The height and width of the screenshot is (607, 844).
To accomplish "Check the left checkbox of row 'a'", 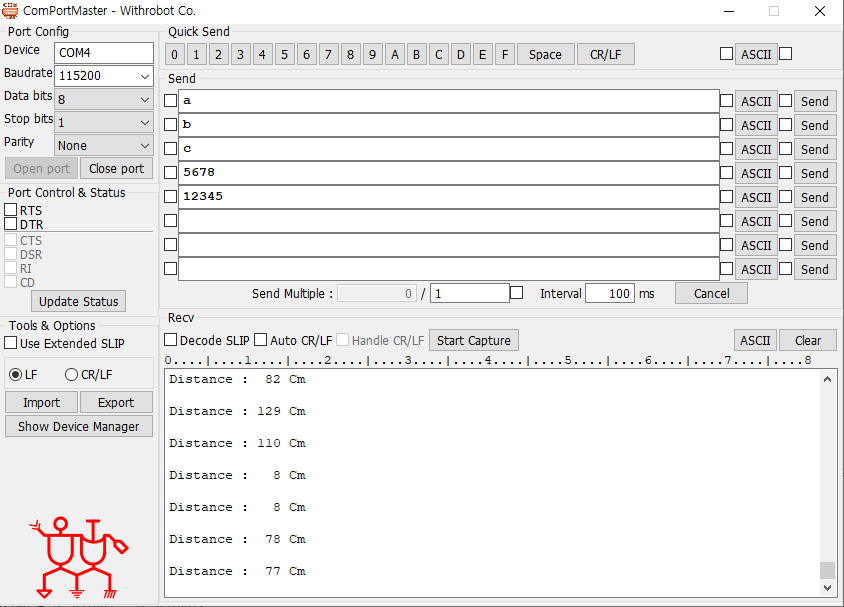I will point(170,101).
